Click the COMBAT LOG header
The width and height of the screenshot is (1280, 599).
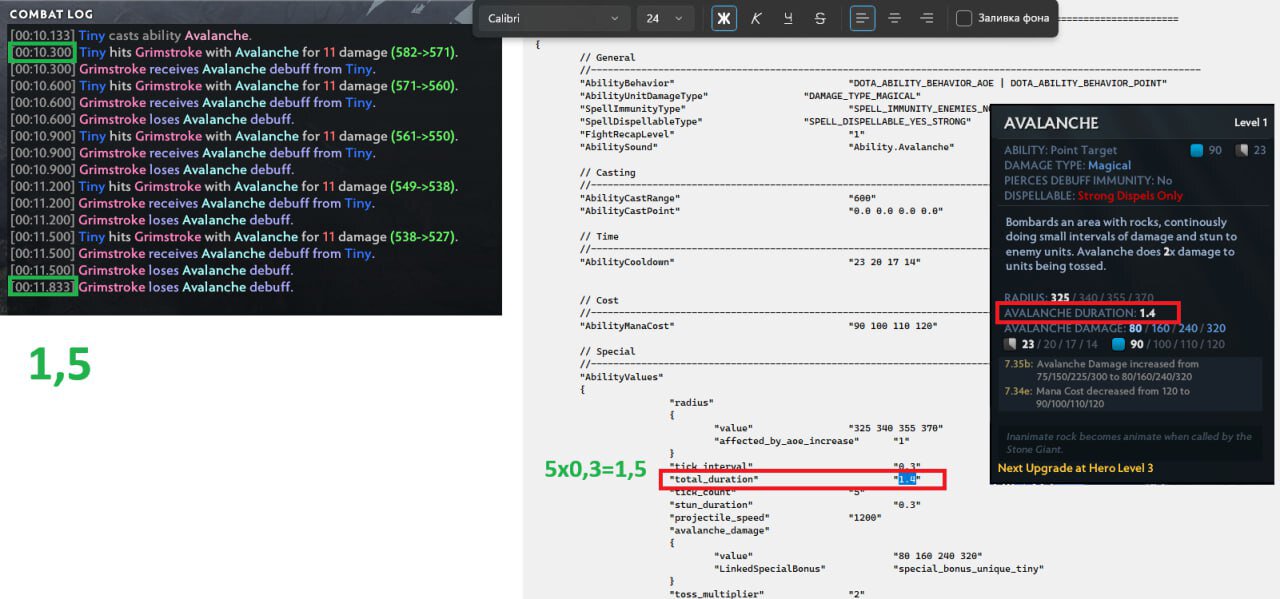pos(50,14)
